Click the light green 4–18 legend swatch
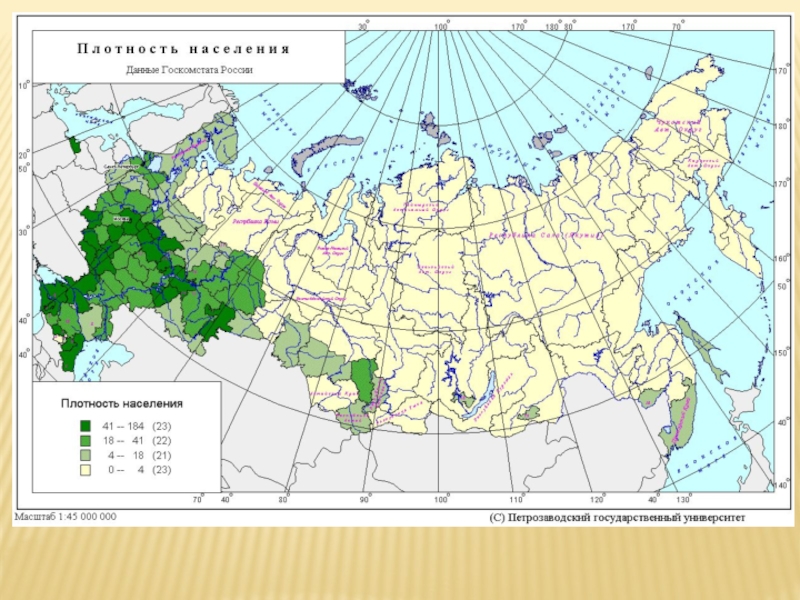The height and width of the screenshot is (600, 800). [86, 454]
